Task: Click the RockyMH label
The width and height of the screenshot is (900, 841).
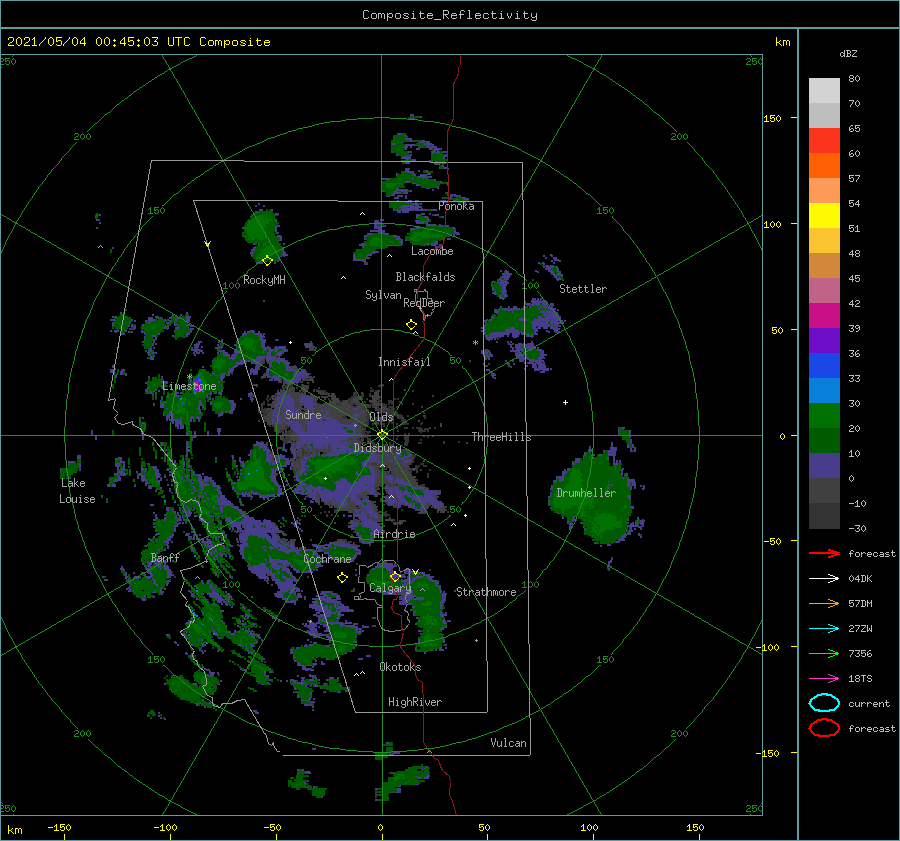Action: coord(264,280)
